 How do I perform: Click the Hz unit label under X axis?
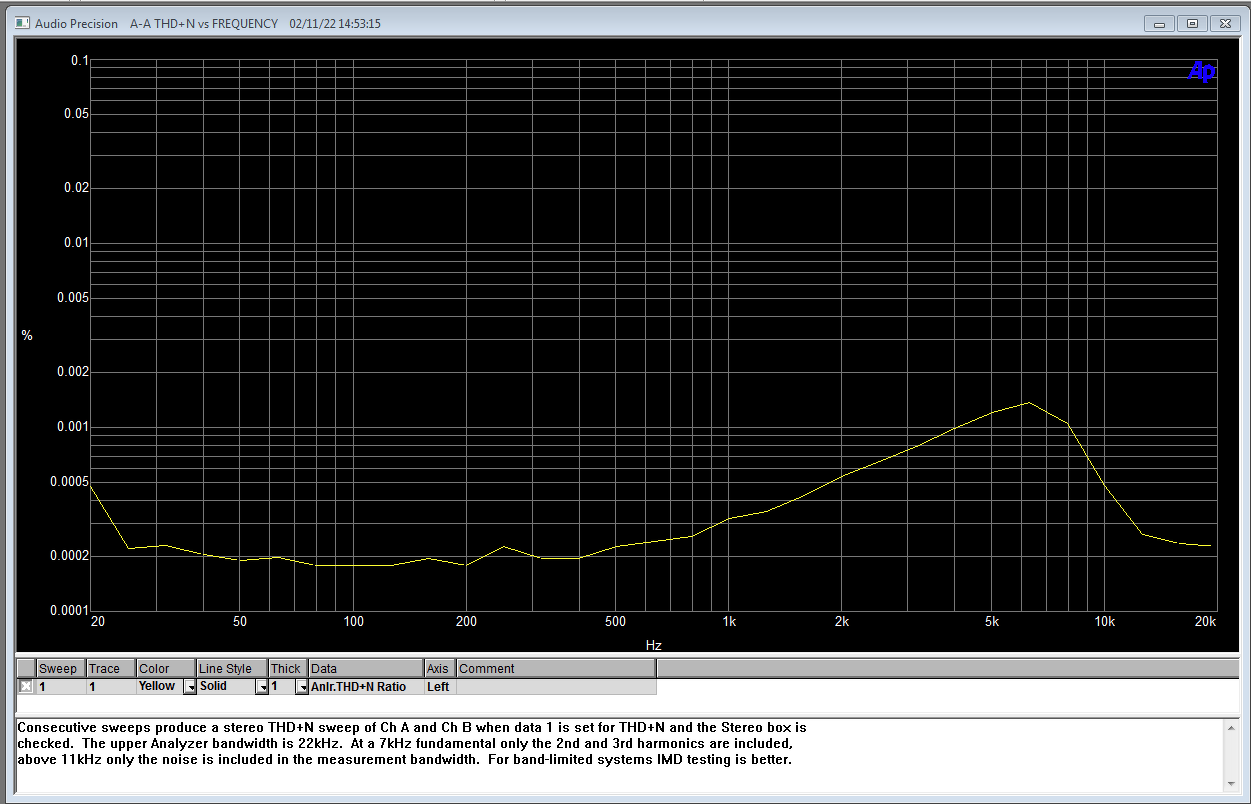653,645
